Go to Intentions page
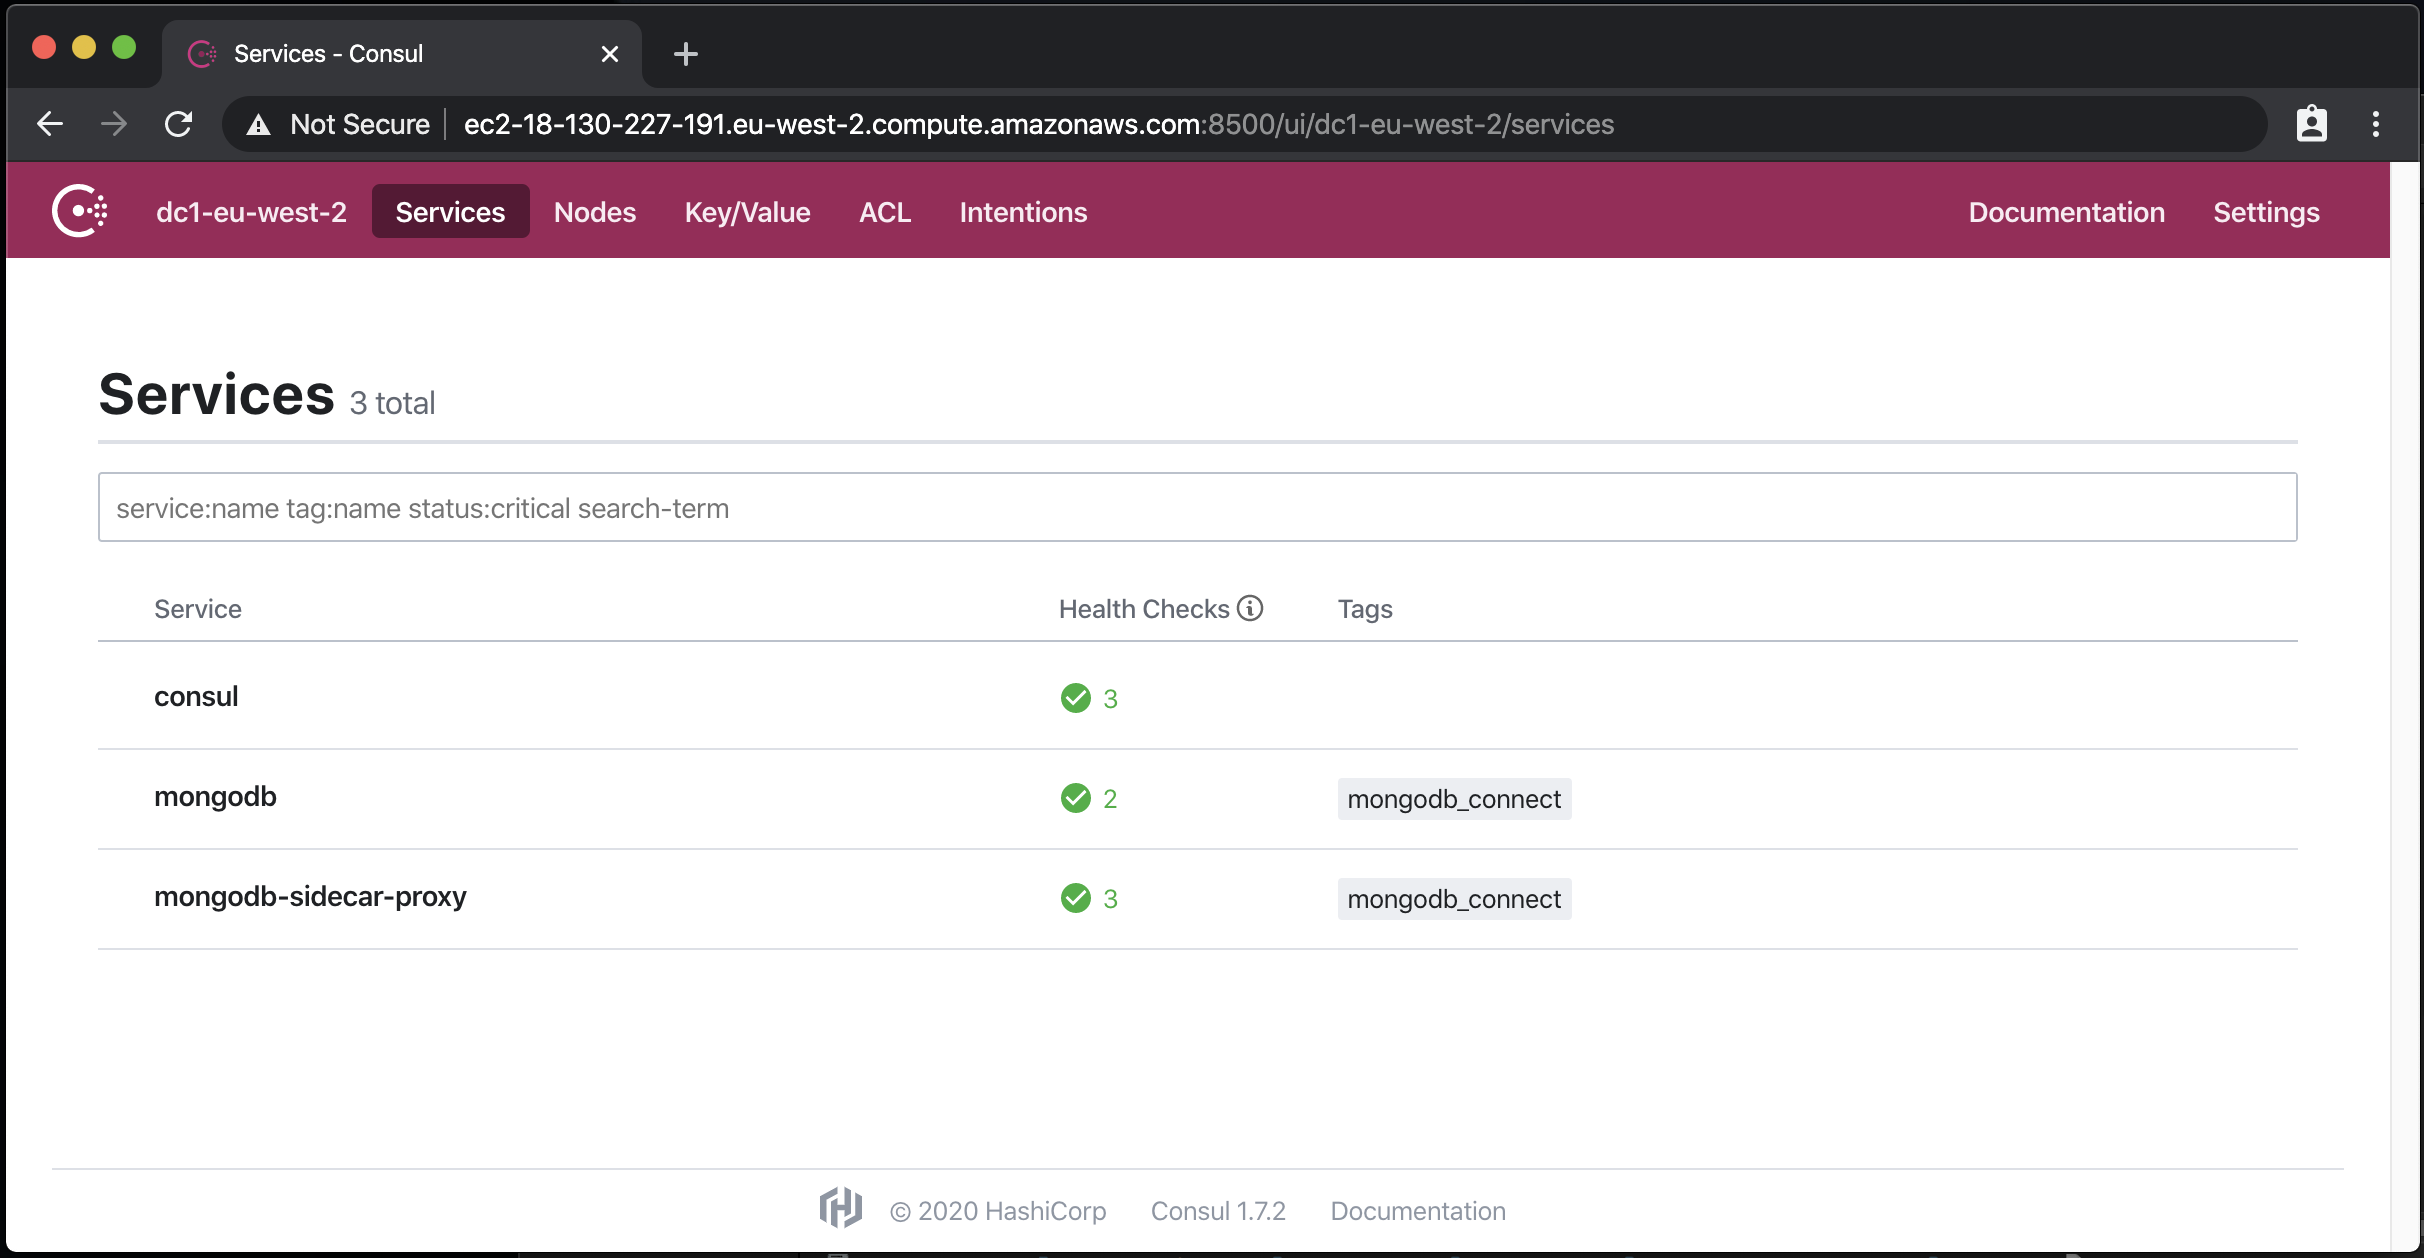This screenshot has height=1258, width=2424. pos(1023,212)
